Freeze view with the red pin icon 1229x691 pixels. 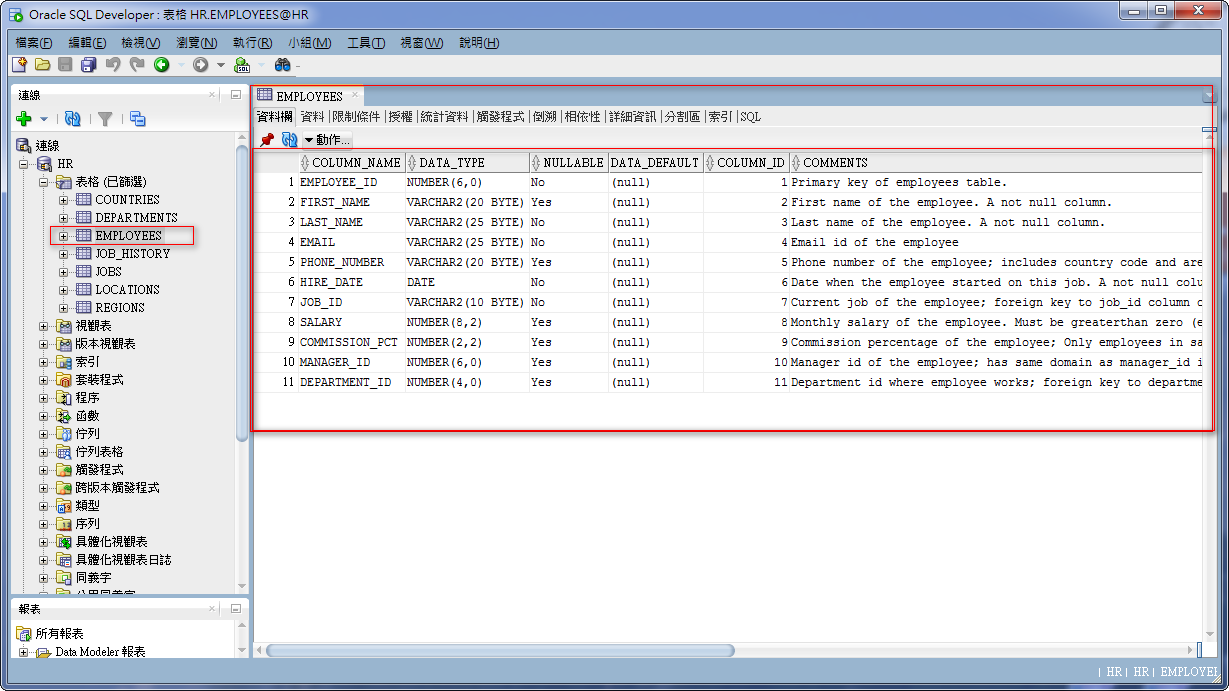tap(266, 140)
